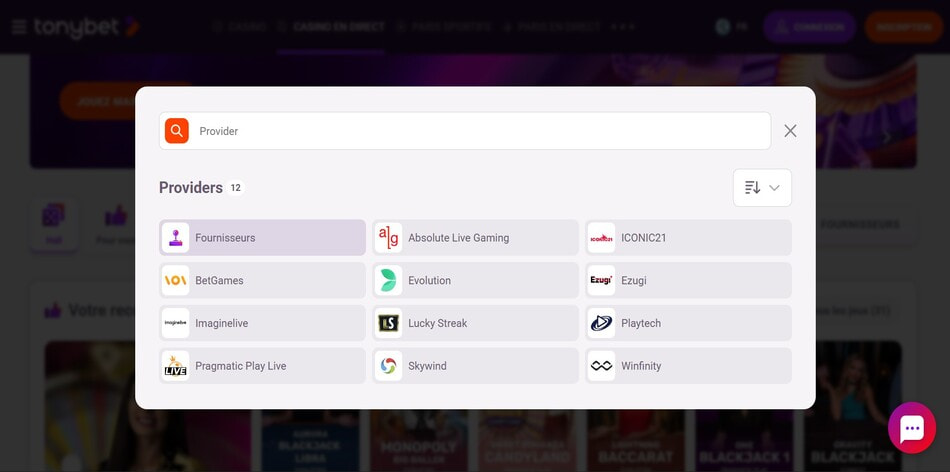Open the Lightning Baccarat game thumbnail
The image size is (950, 472).
pos(636,441)
